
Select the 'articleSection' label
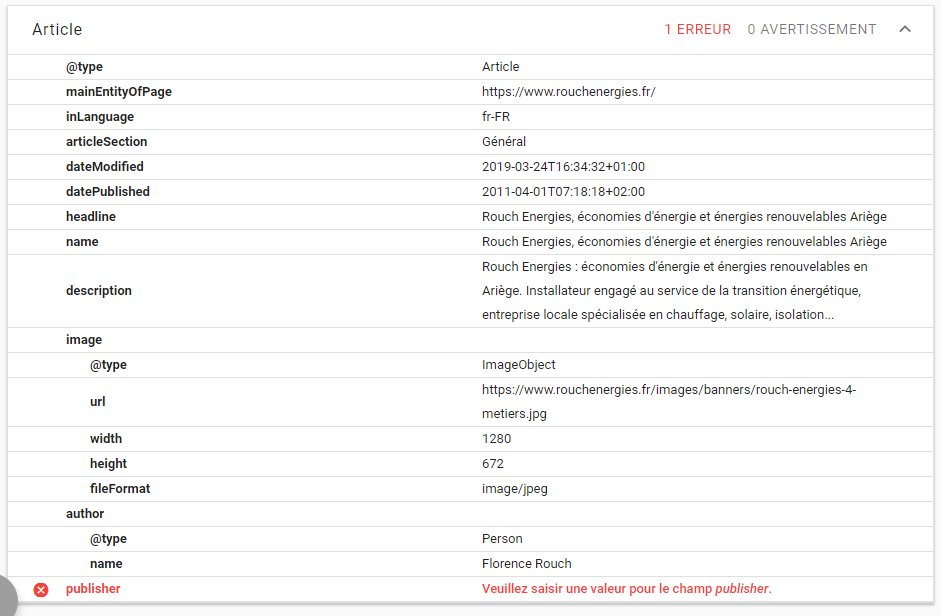coord(106,142)
